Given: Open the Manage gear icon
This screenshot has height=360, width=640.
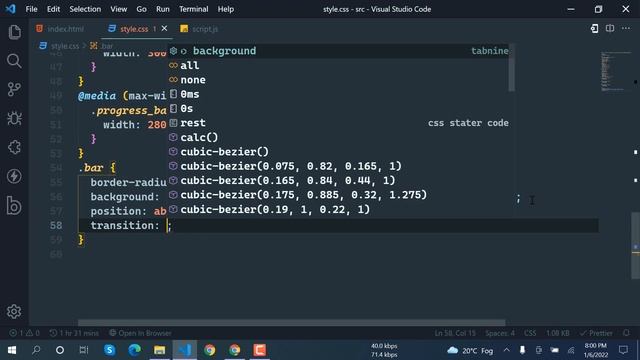Looking at the screenshot, I should [14, 311].
